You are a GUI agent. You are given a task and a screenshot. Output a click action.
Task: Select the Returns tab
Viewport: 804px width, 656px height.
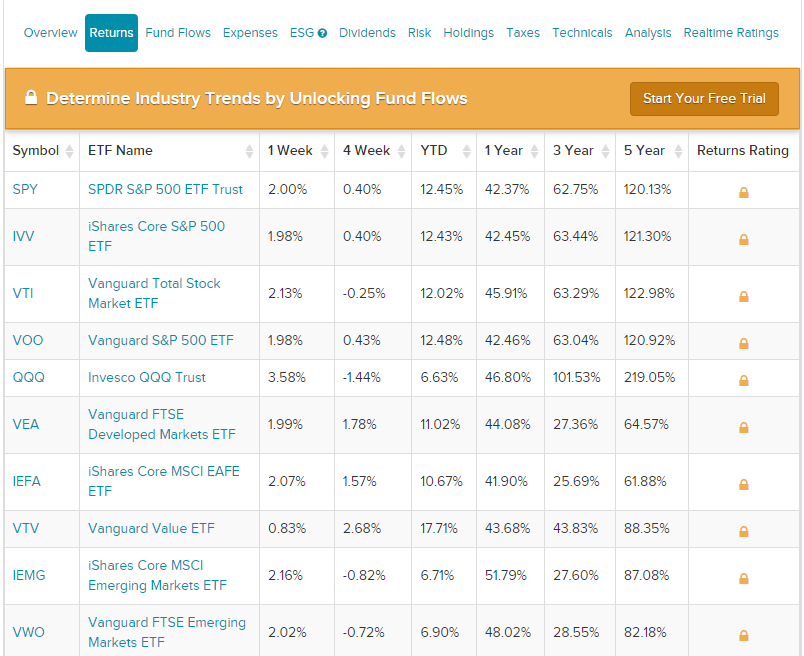(111, 33)
